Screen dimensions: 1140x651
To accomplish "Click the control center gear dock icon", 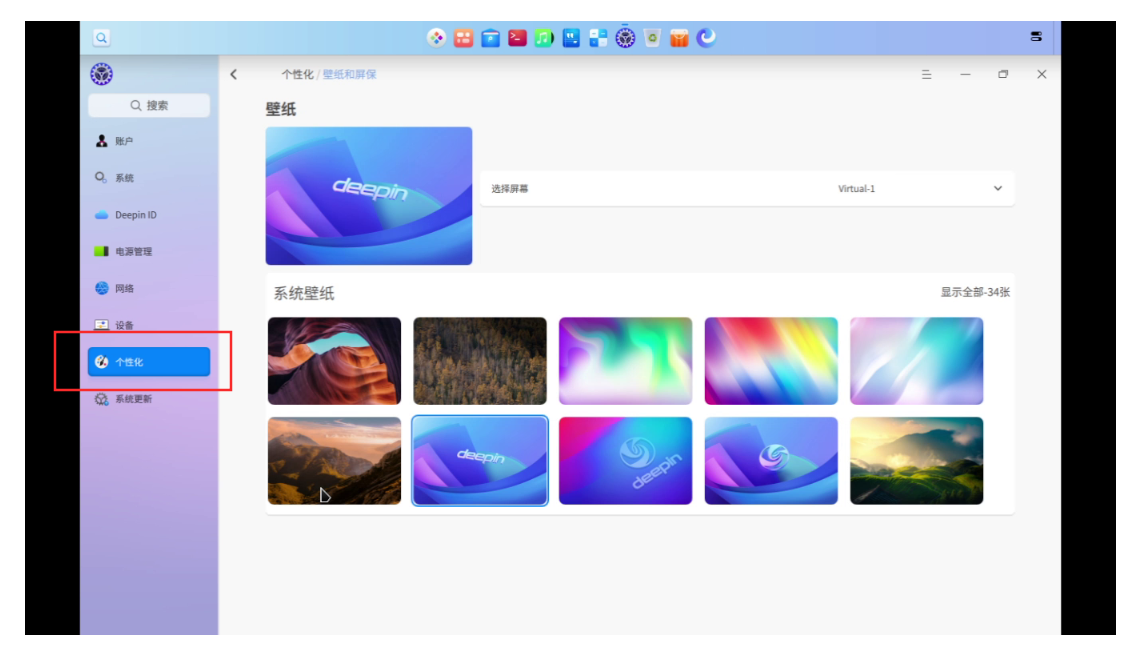I will (625, 38).
